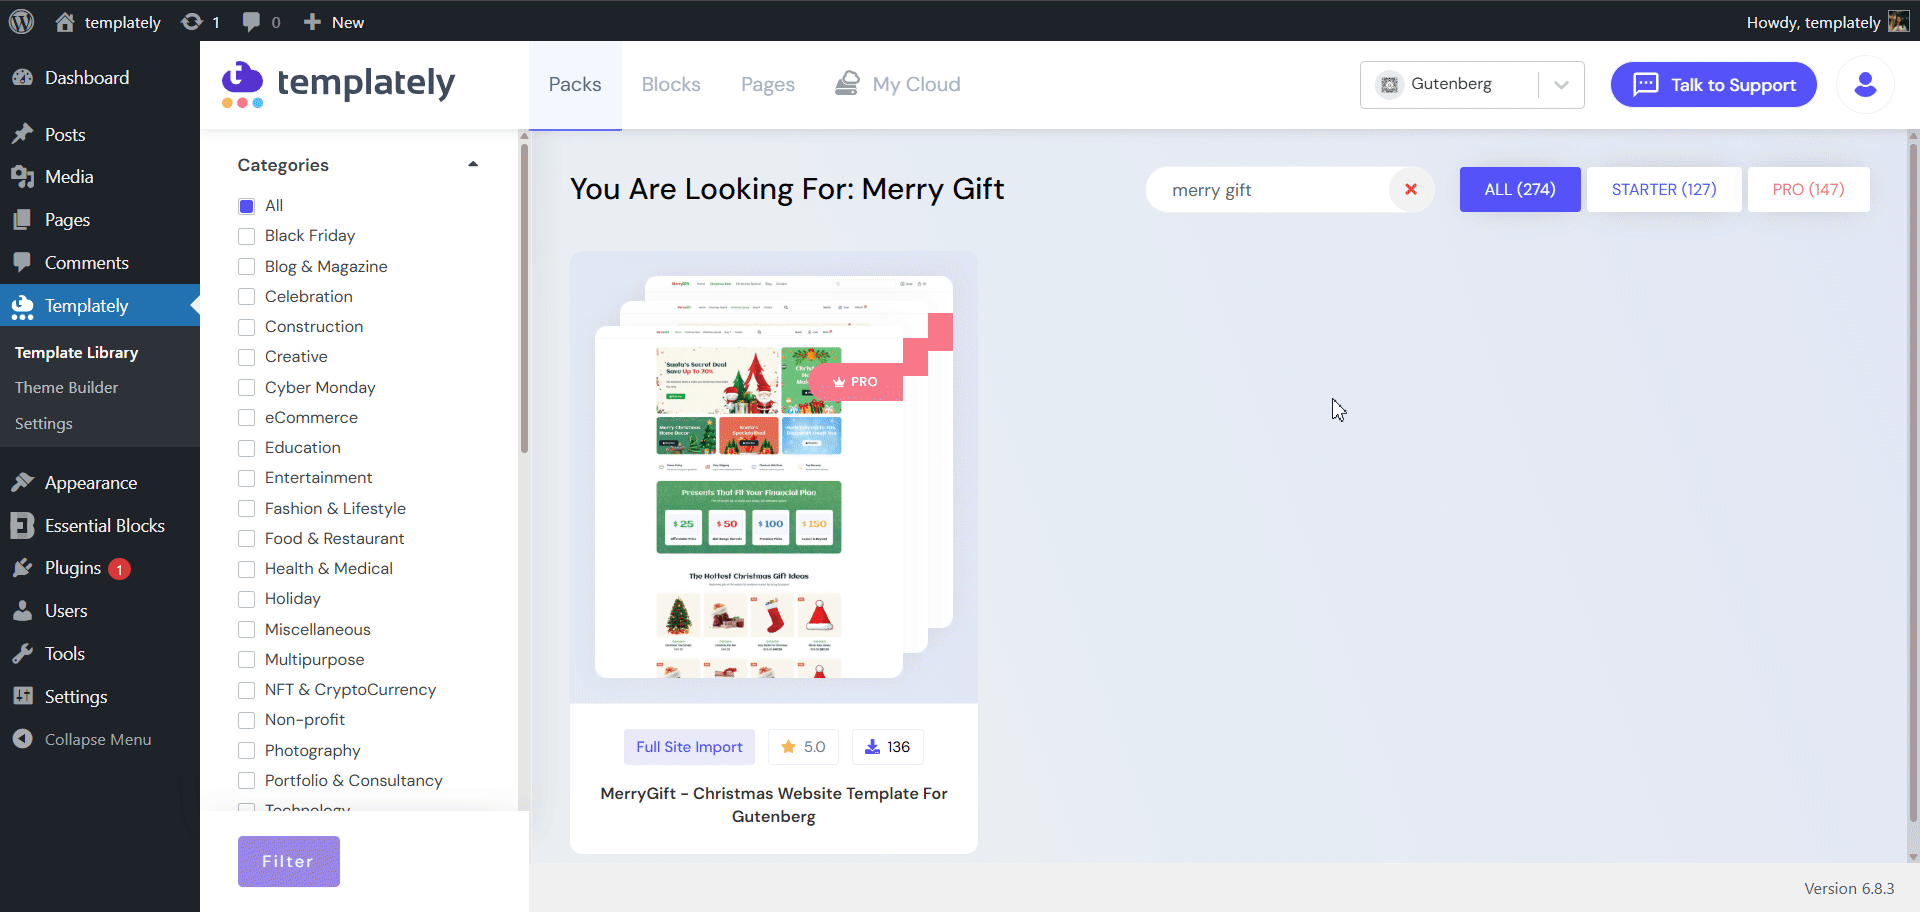Screen dimensions: 1920x912
Task: Expand the New menu in admin bar
Action: 333,21
